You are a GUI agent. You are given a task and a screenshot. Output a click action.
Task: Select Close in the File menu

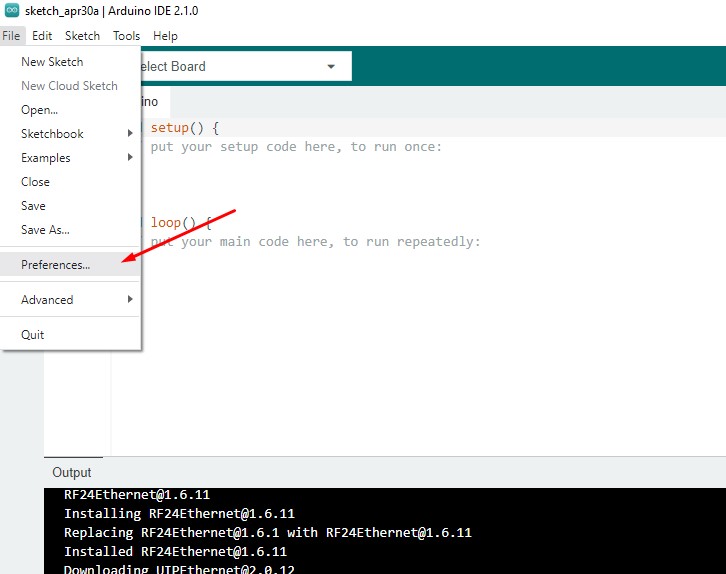(x=70, y=182)
